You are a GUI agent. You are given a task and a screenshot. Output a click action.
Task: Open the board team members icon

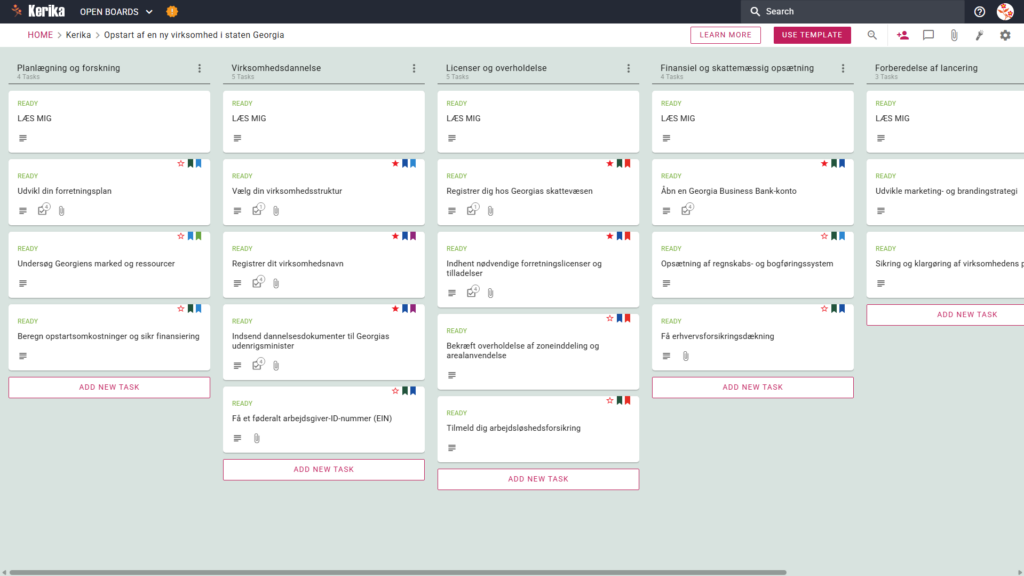[903, 35]
